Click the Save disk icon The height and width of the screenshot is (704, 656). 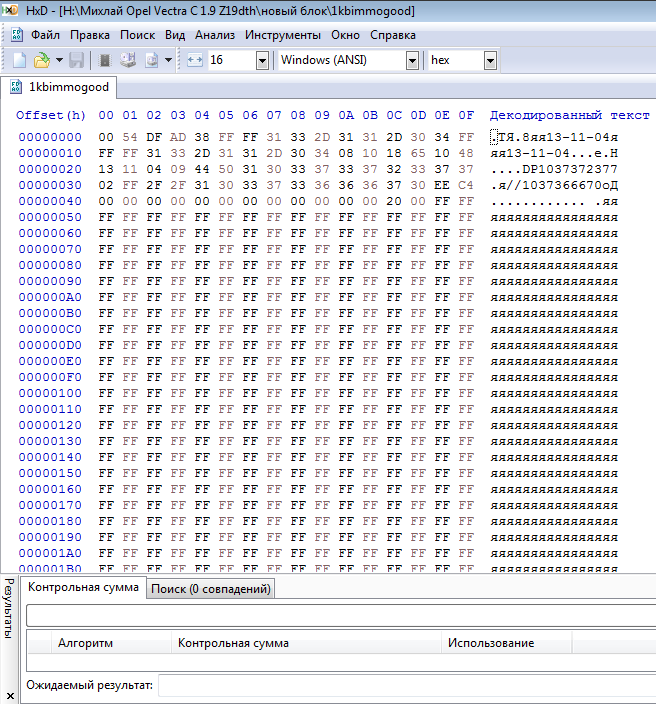point(77,60)
